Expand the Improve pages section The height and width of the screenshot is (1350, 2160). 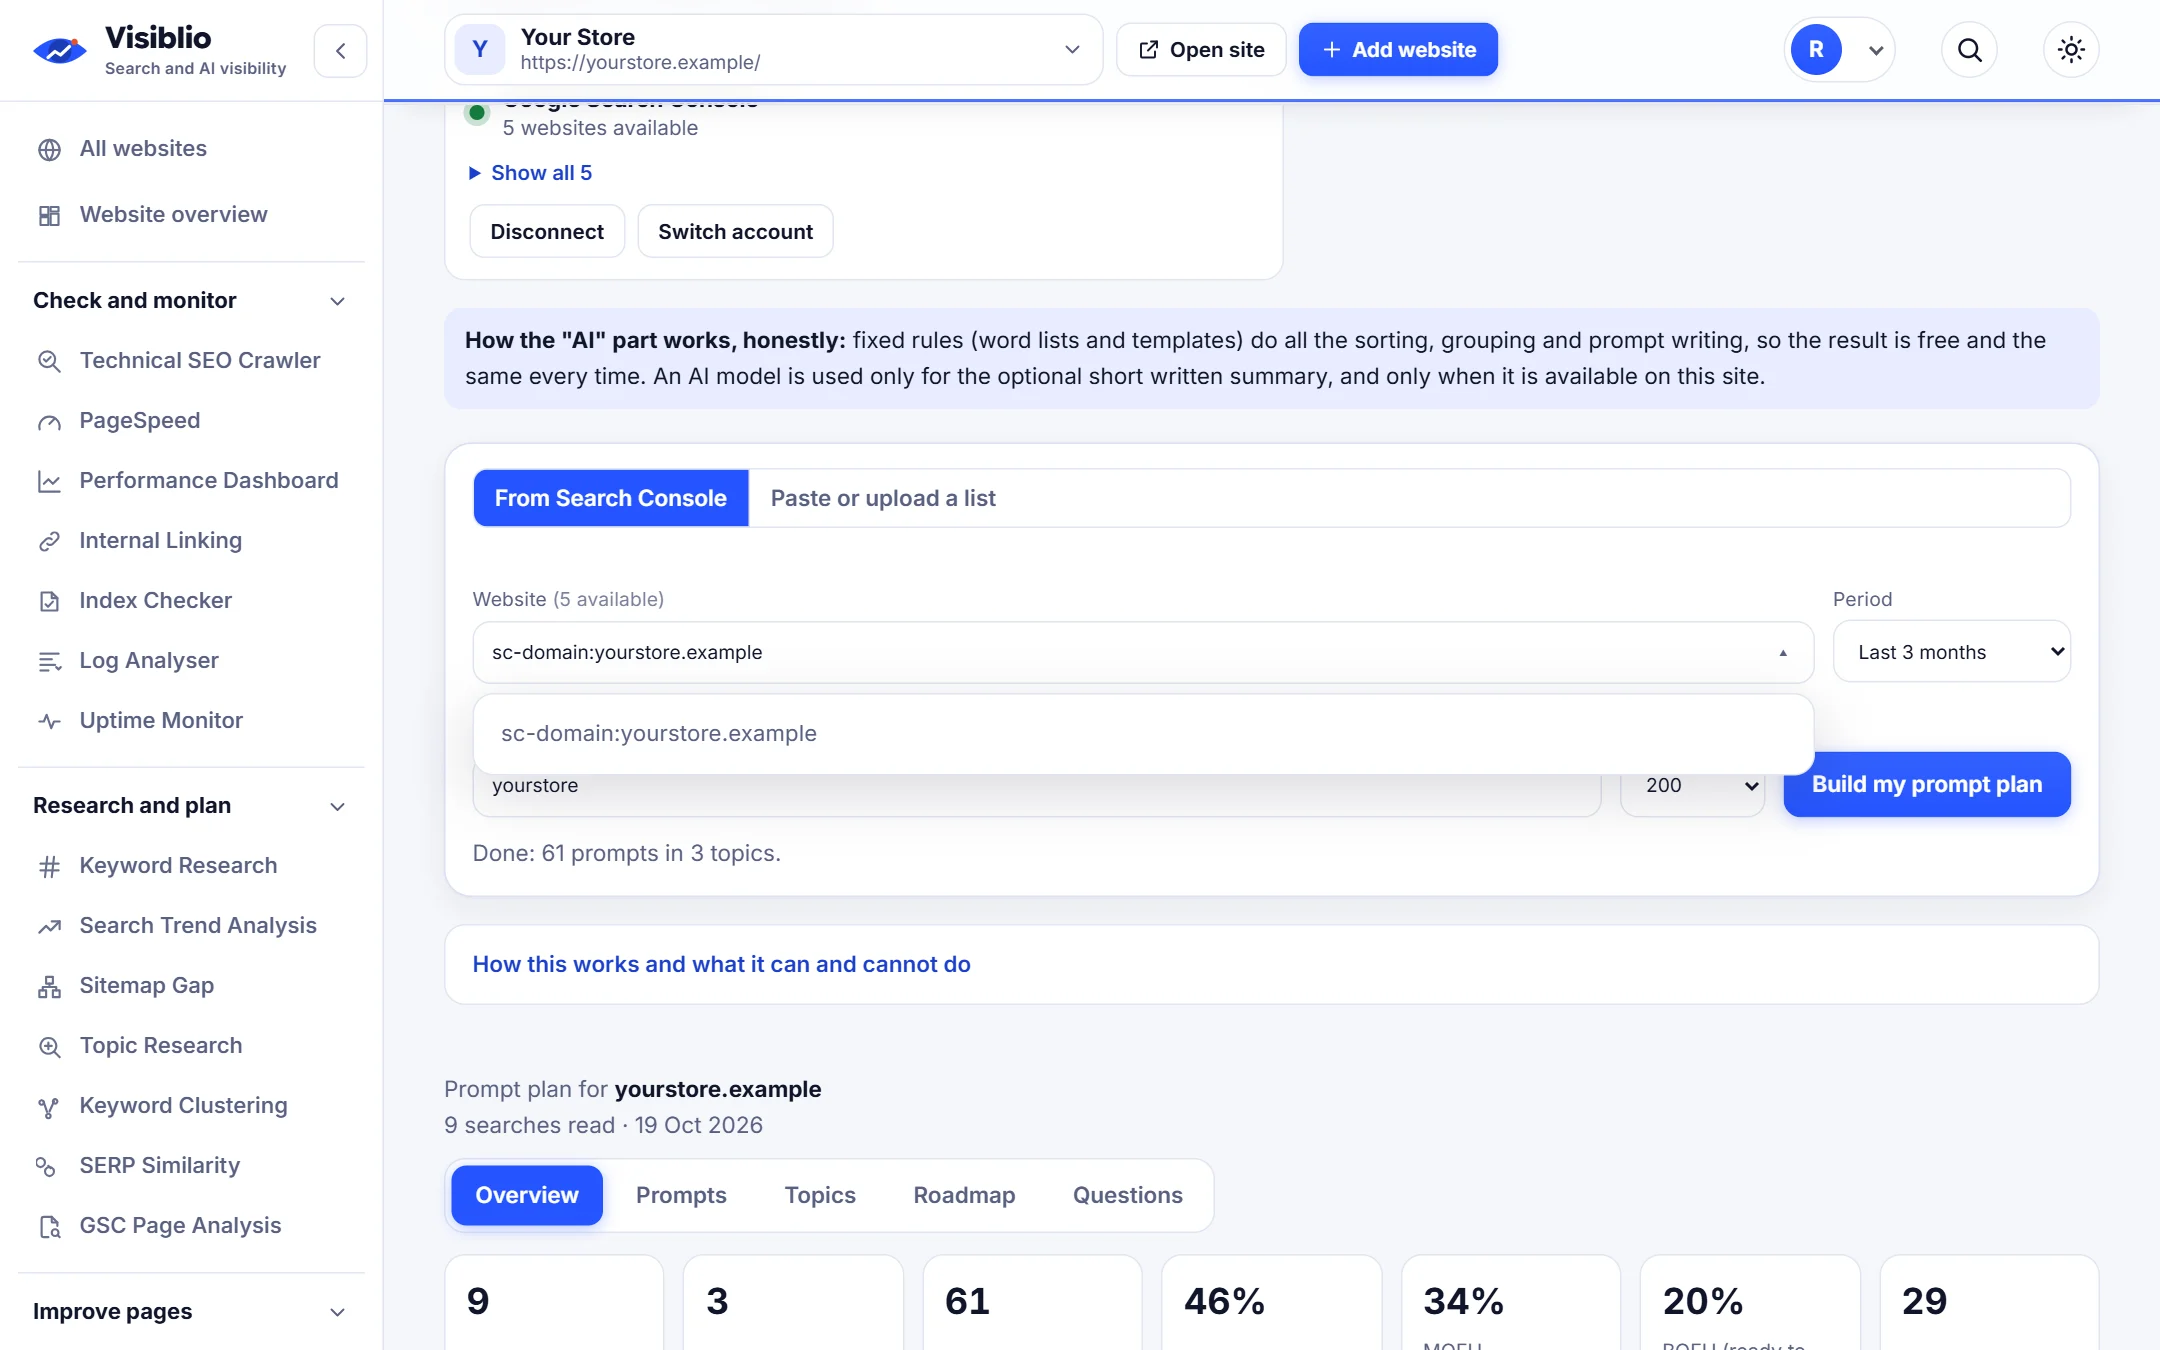click(x=338, y=1312)
